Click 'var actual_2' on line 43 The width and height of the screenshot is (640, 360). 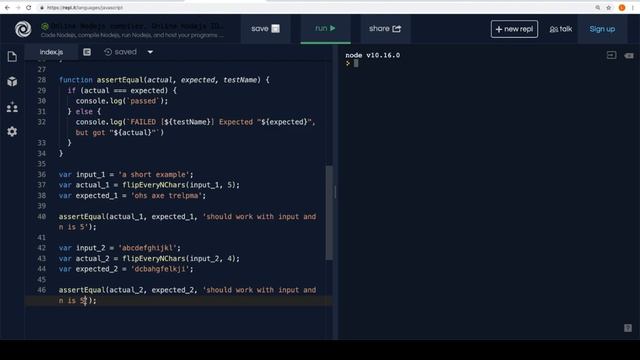[84, 258]
